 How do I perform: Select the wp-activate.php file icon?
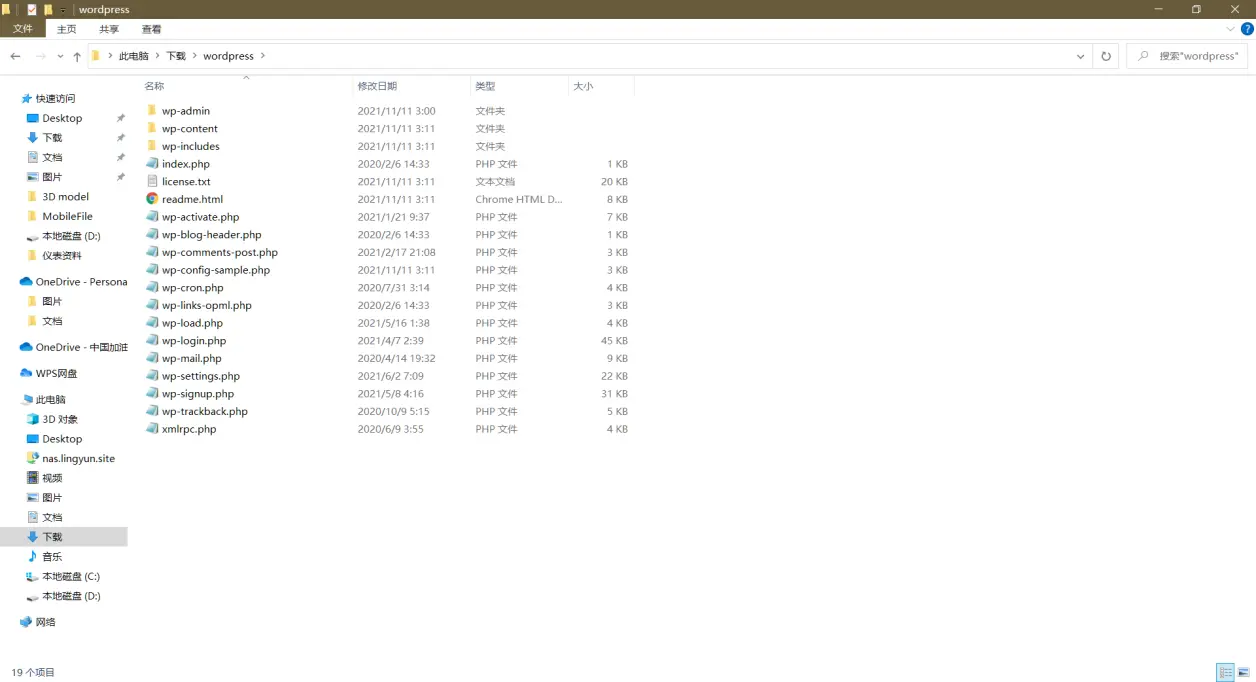pos(152,217)
